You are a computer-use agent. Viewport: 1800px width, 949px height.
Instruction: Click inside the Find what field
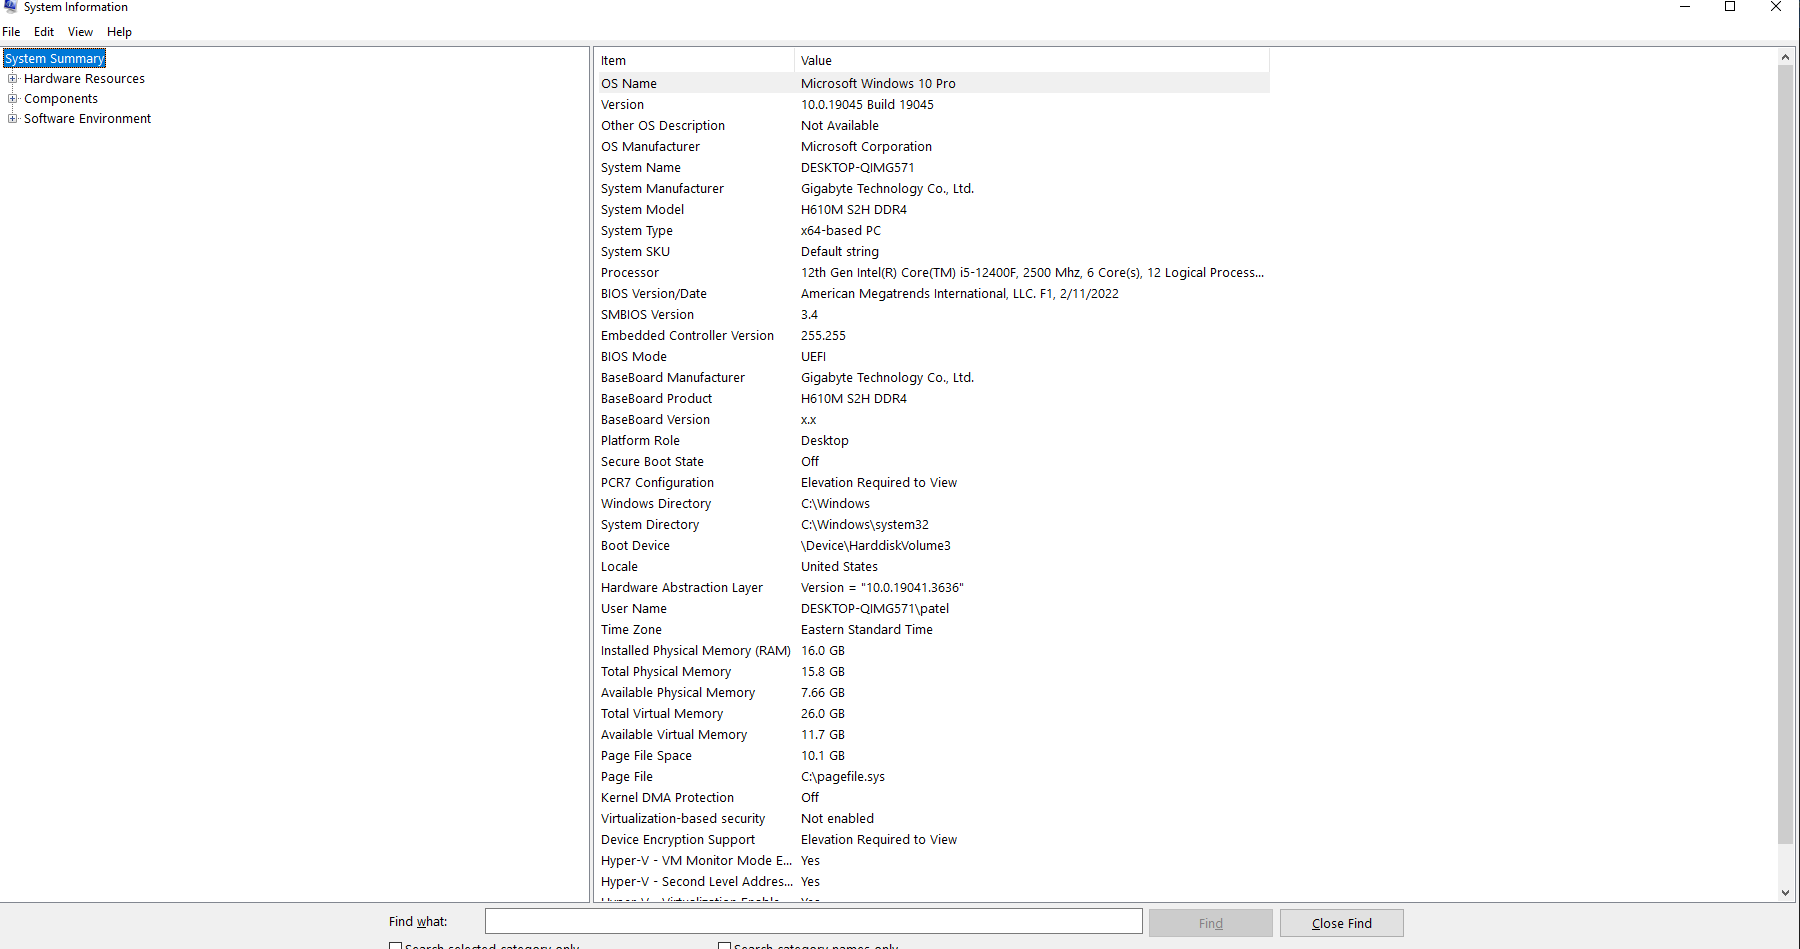[812, 921]
